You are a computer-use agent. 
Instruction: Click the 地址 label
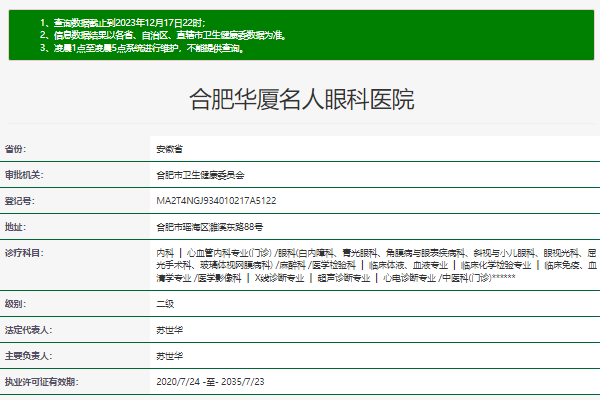[15, 227]
